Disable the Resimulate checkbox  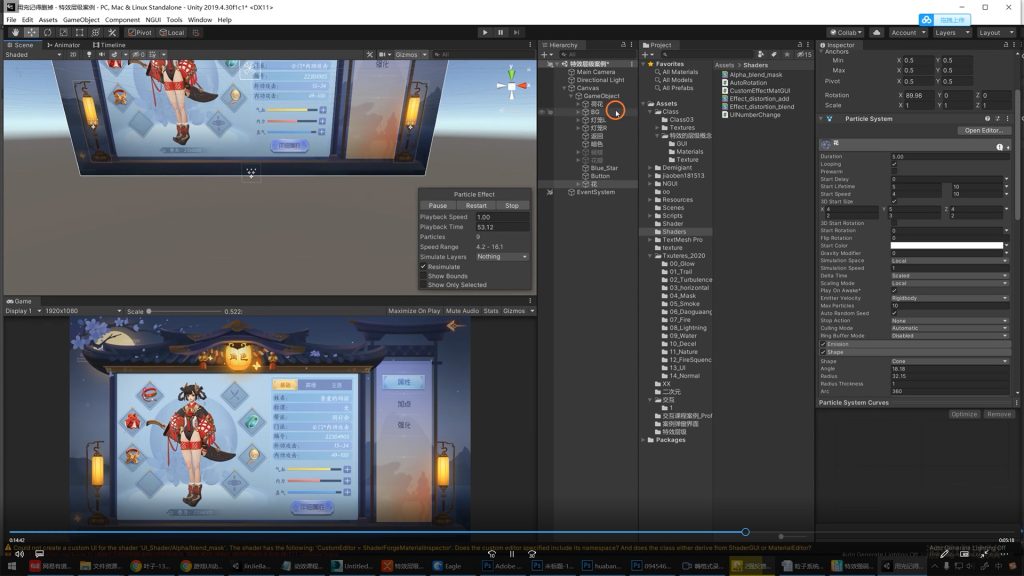423,267
